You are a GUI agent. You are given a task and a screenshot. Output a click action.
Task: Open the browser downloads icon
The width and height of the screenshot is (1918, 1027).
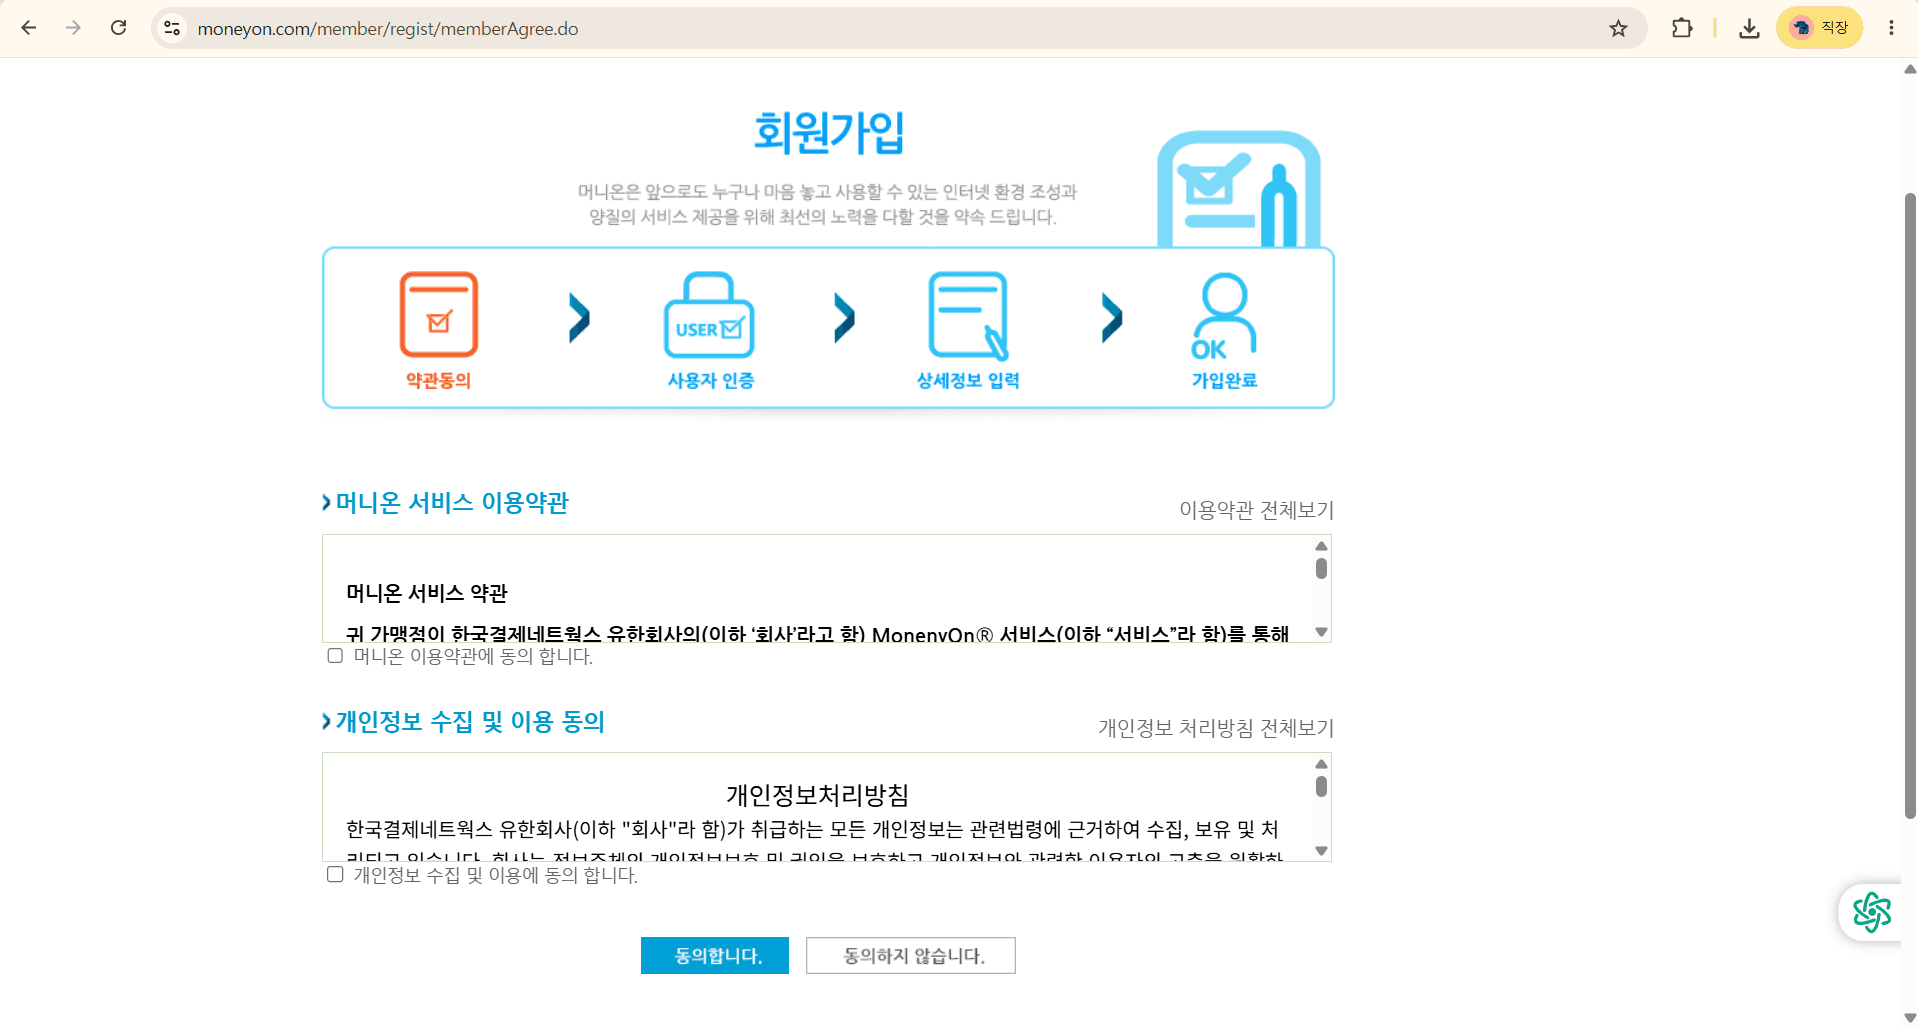(x=1749, y=28)
